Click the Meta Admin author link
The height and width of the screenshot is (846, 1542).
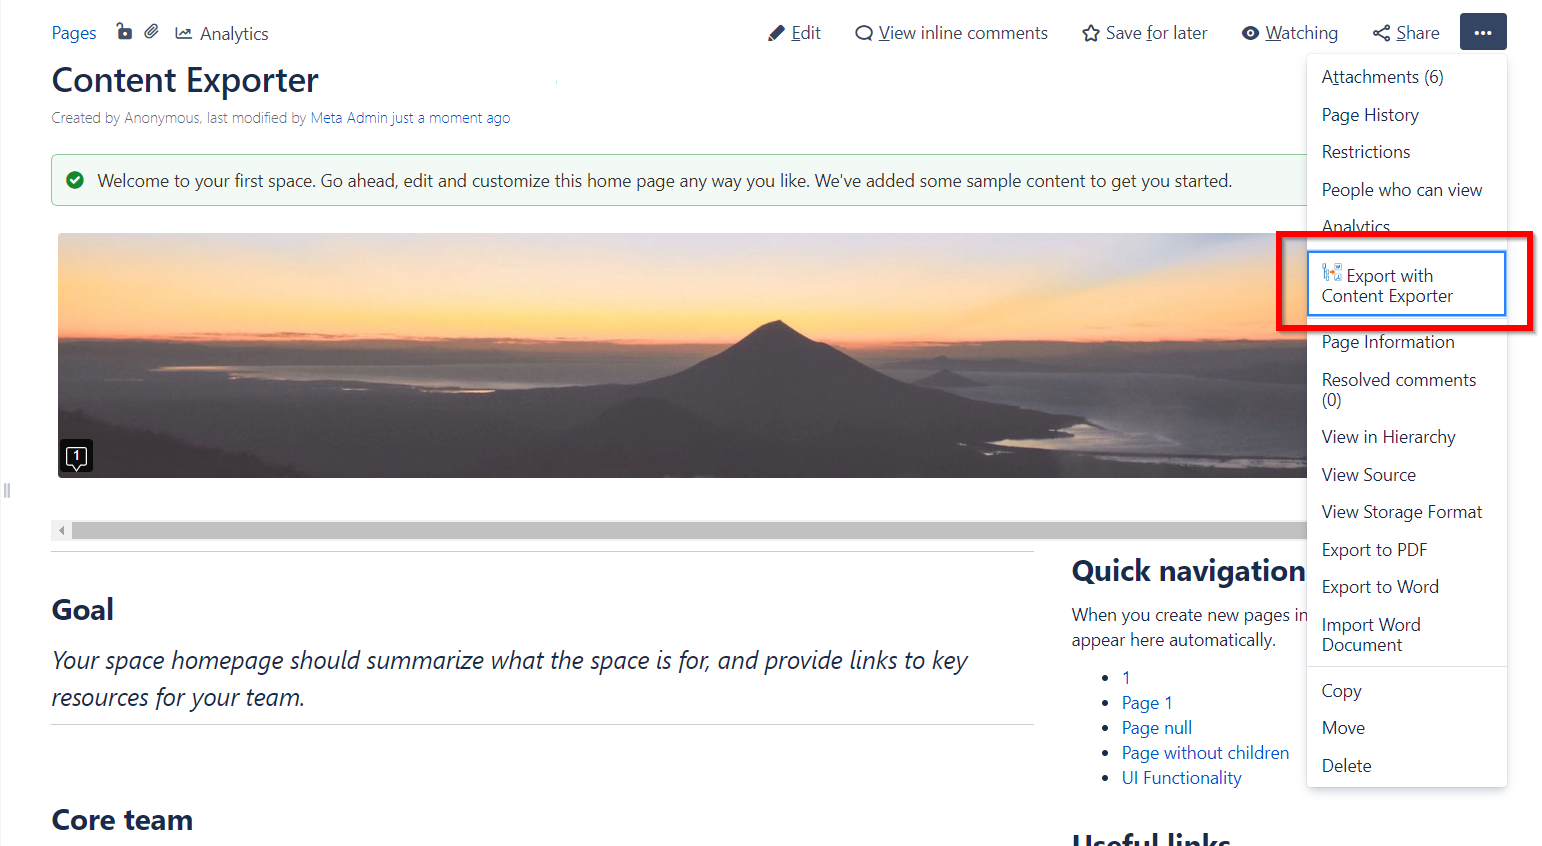pos(348,118)
